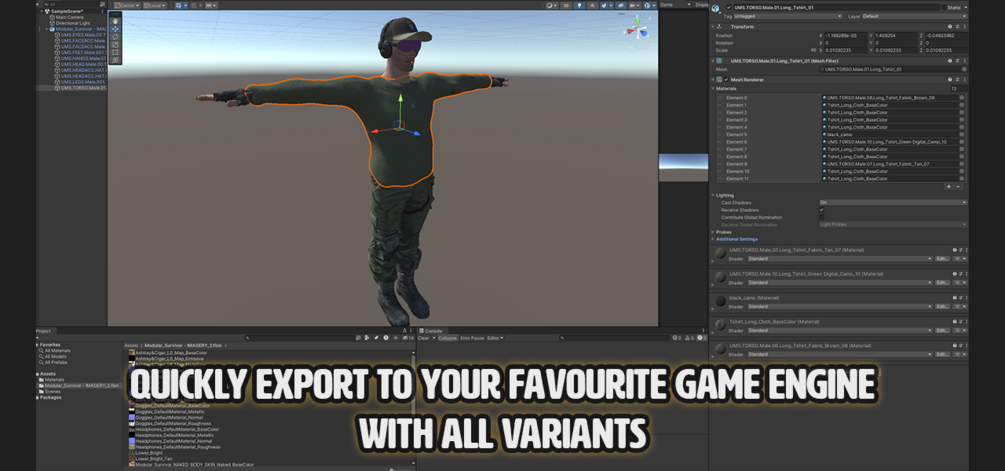Screen dimensions: 1005x471
Task: Toggle scene audio button
Action: point(592,5)
